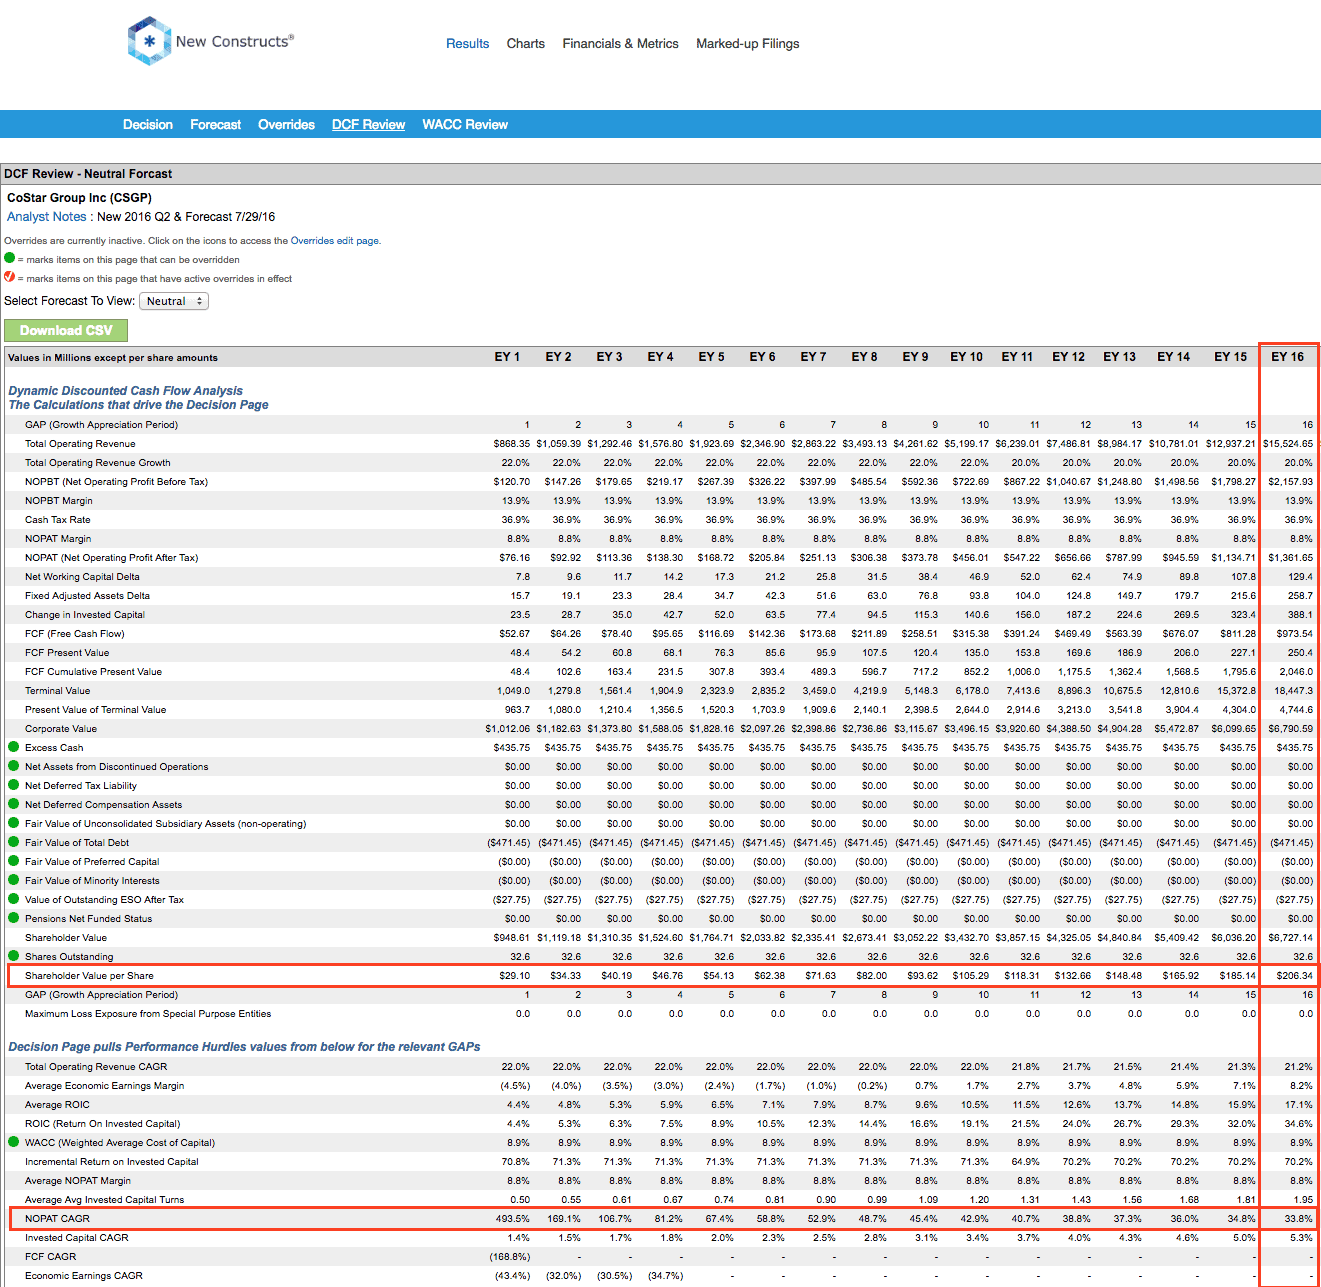Image resolution: width=1321 pixels, height=1287 pixels.
Task: Click override icon for Pensions Net Funded Status
Action: pyautogui.click(x=14, y=918)
